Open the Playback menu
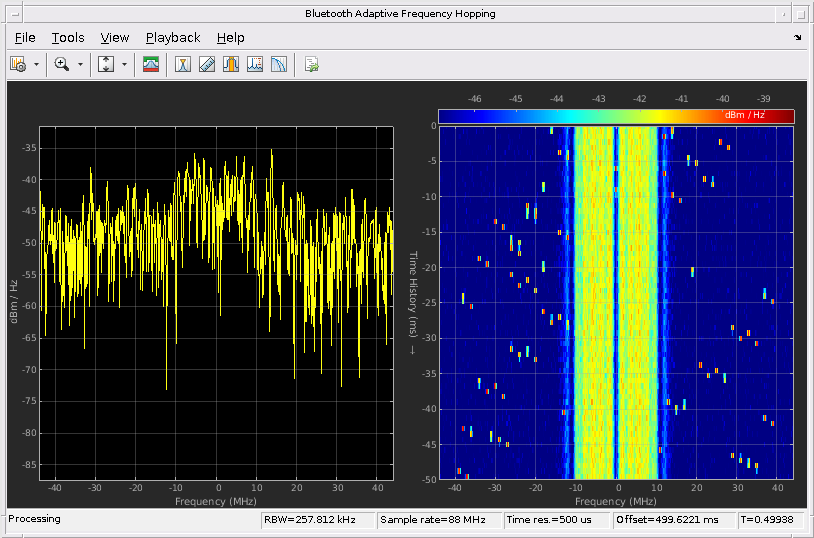814x538 pixels. (x=173, y=38)
